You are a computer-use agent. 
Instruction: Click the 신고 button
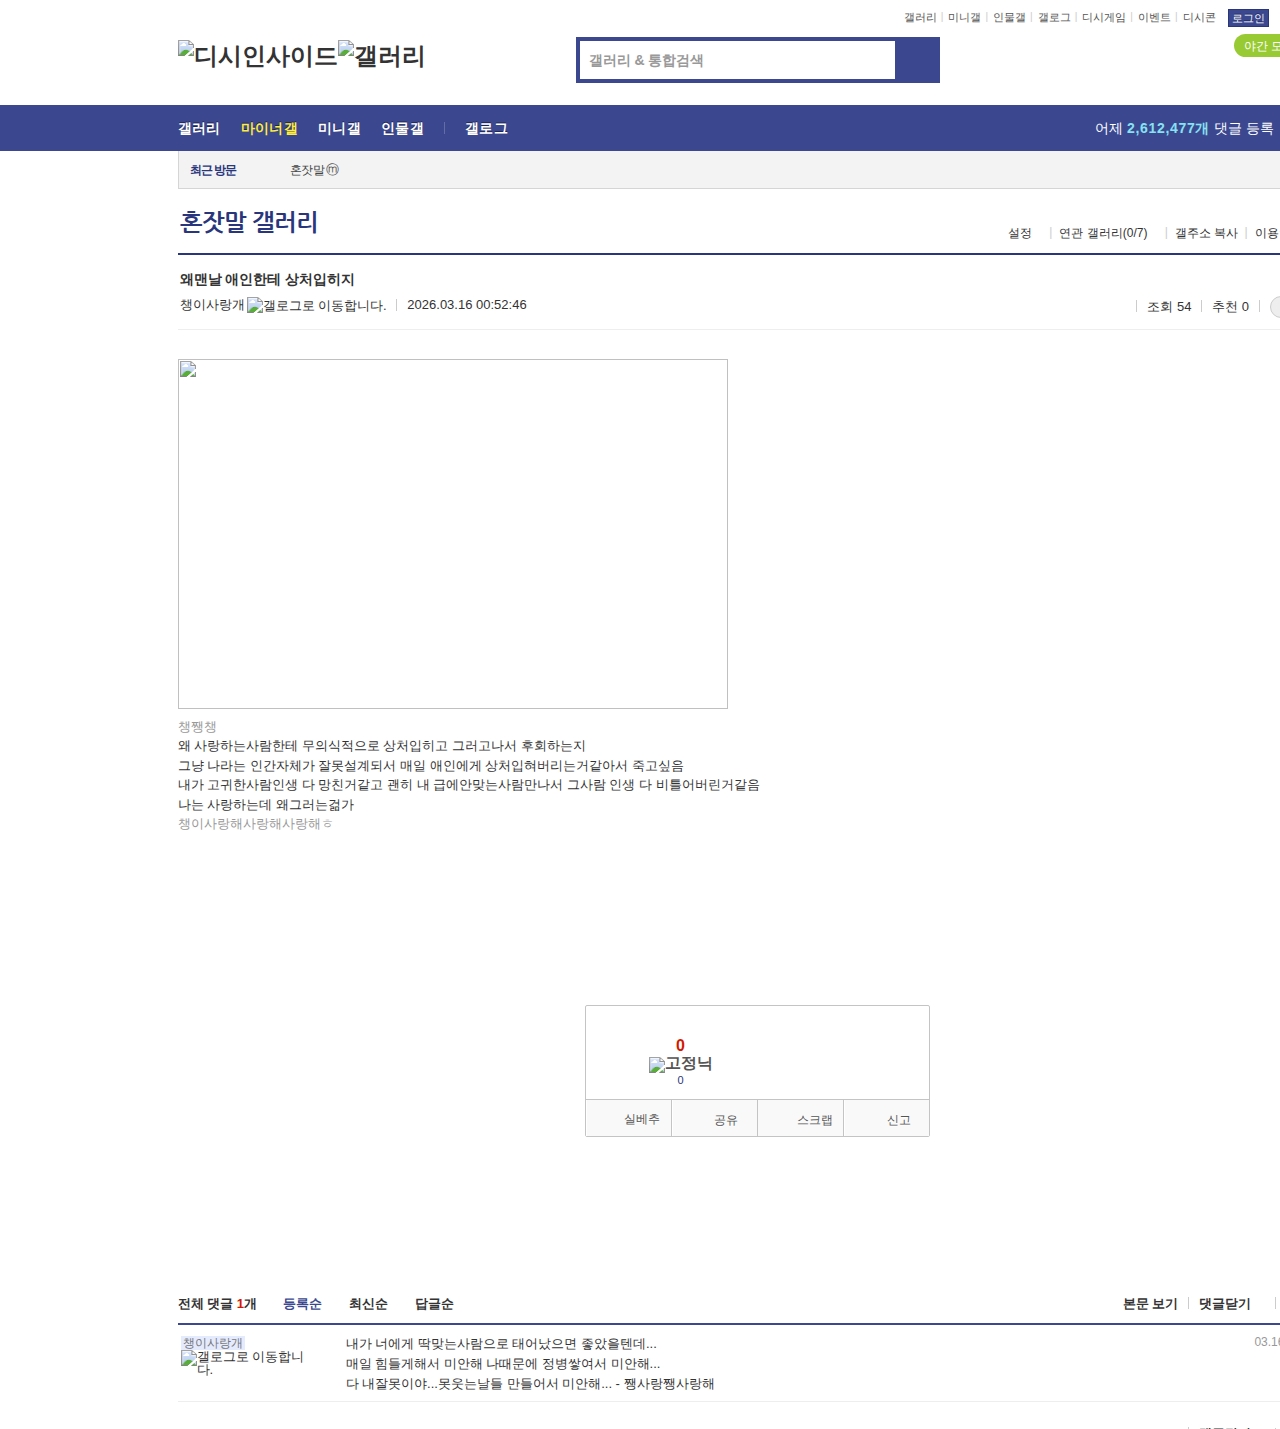click(887, 1119)
